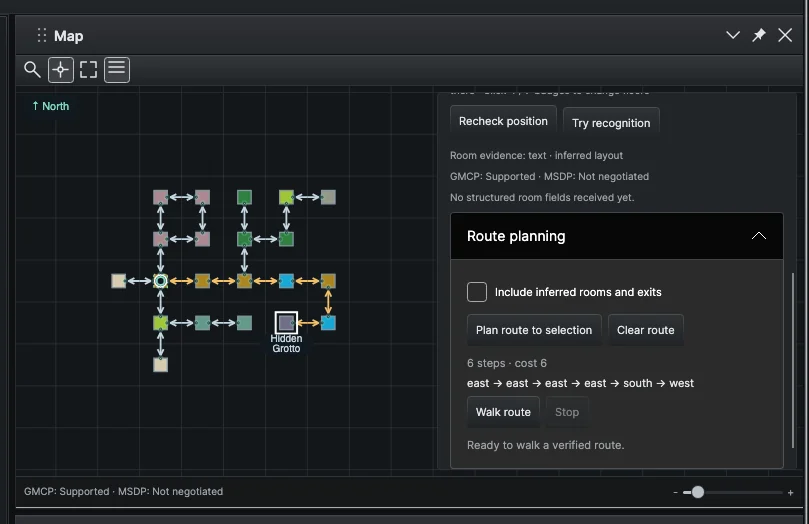809x524 pixels.
Task: Click the zoom in plus sign
Action: [x=790, y=493]
